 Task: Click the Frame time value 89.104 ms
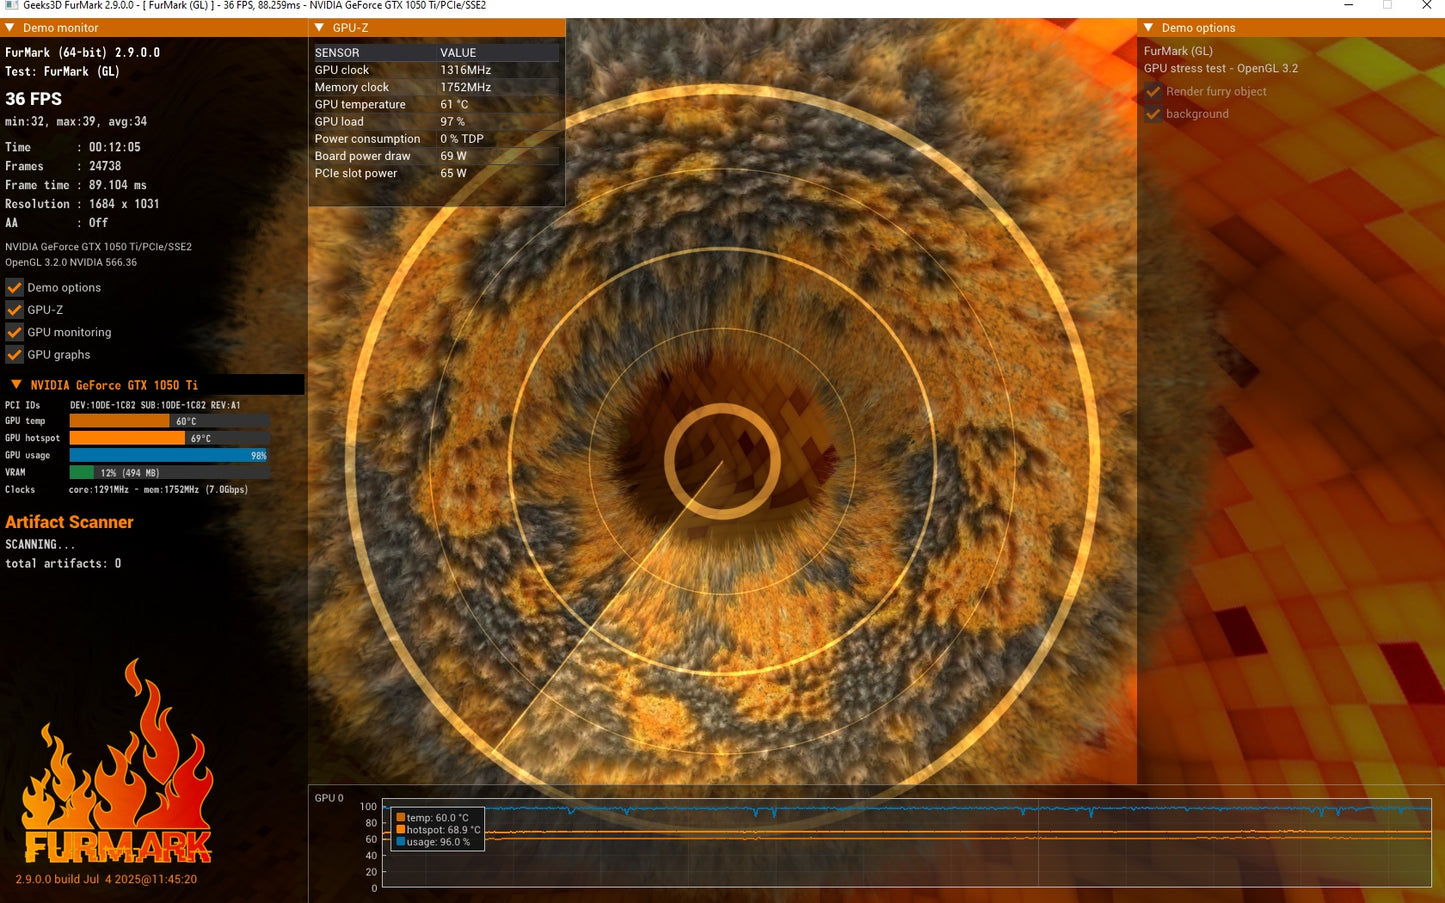(118, 185)
